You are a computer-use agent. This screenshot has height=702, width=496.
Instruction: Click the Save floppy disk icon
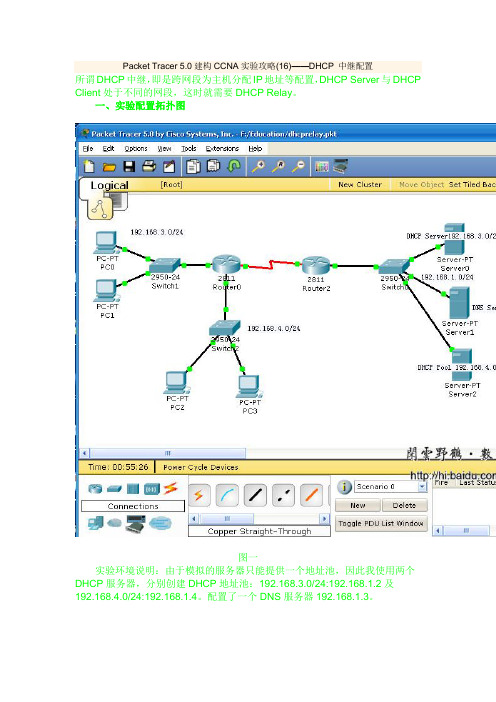click(x=129, y=167)
